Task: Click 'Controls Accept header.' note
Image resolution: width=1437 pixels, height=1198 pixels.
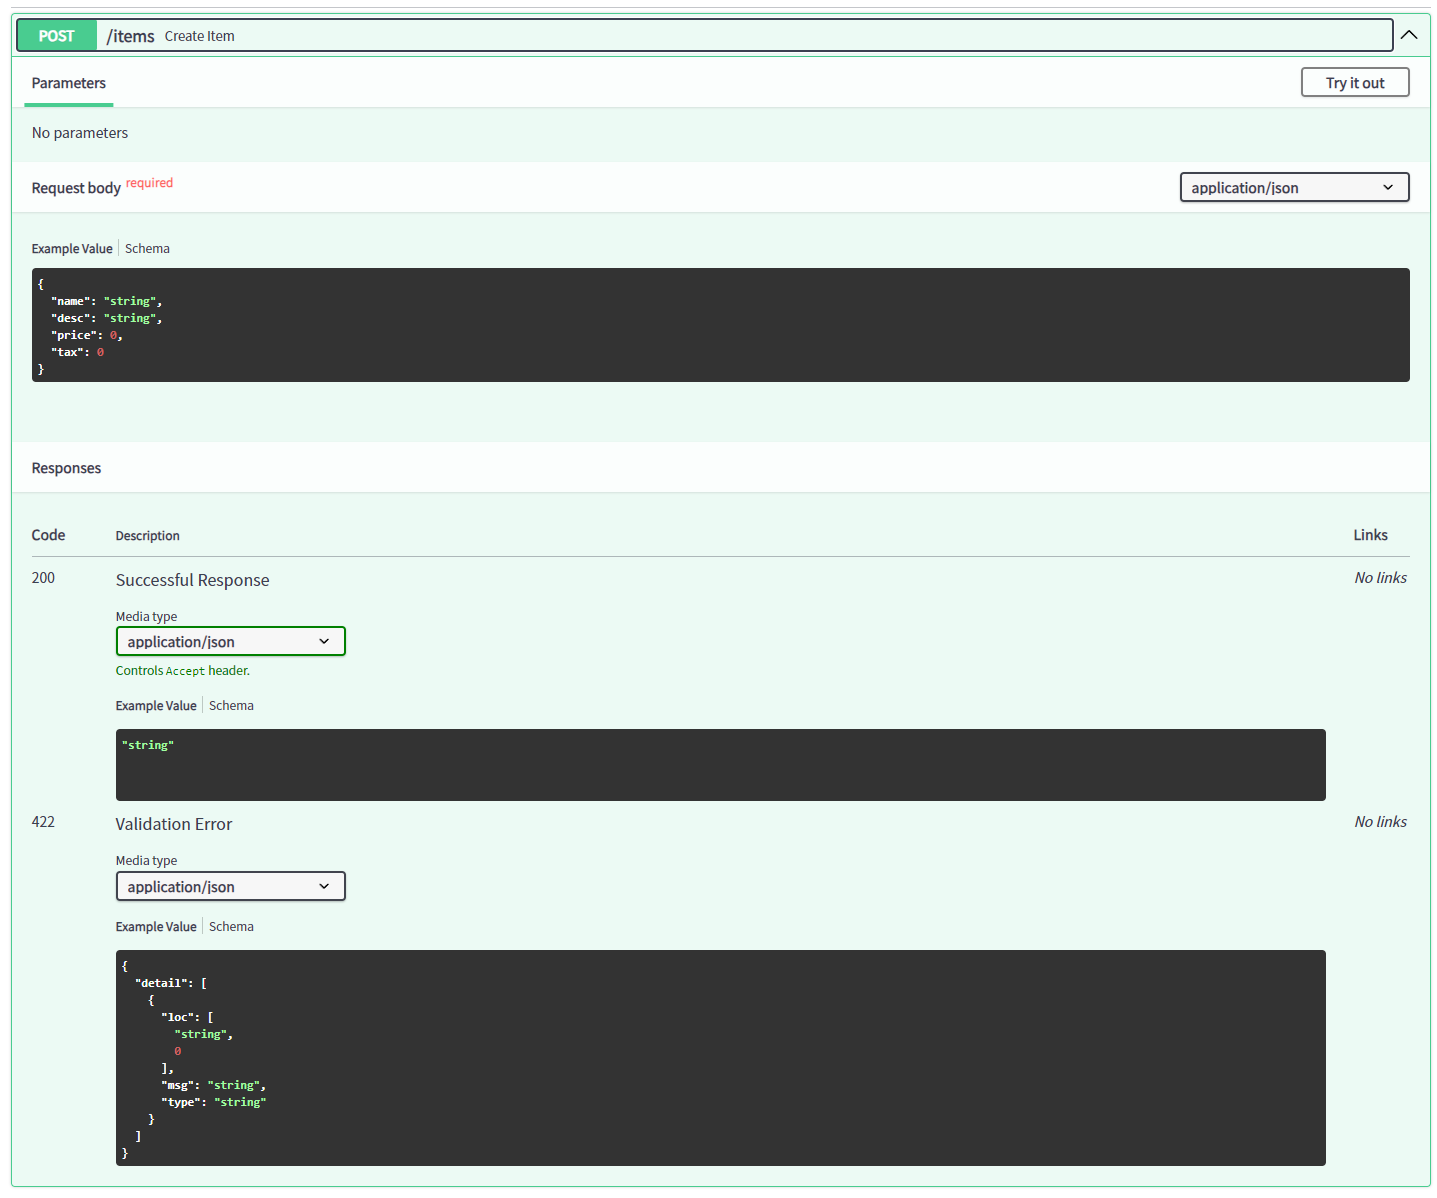Action: click(x=183, y=671)
